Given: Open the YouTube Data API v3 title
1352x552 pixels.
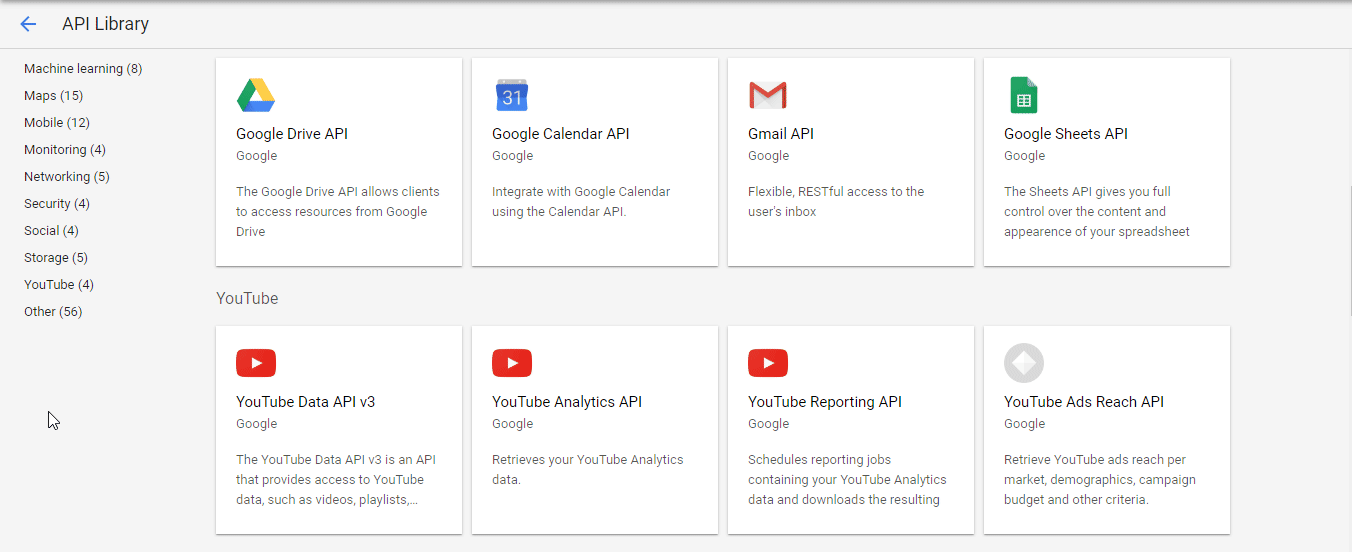Looking at the screenshot, I should point(306,402).
